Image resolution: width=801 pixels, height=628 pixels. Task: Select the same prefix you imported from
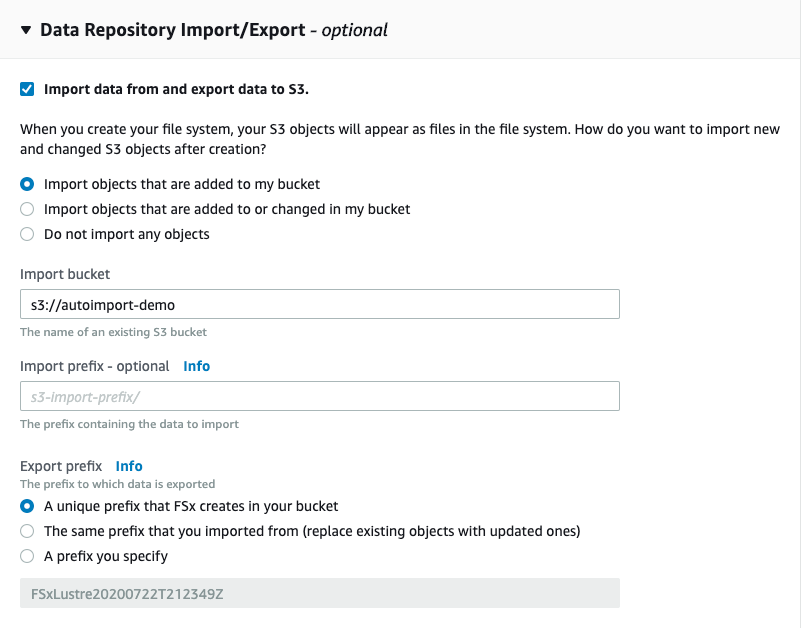coord(26,531)
